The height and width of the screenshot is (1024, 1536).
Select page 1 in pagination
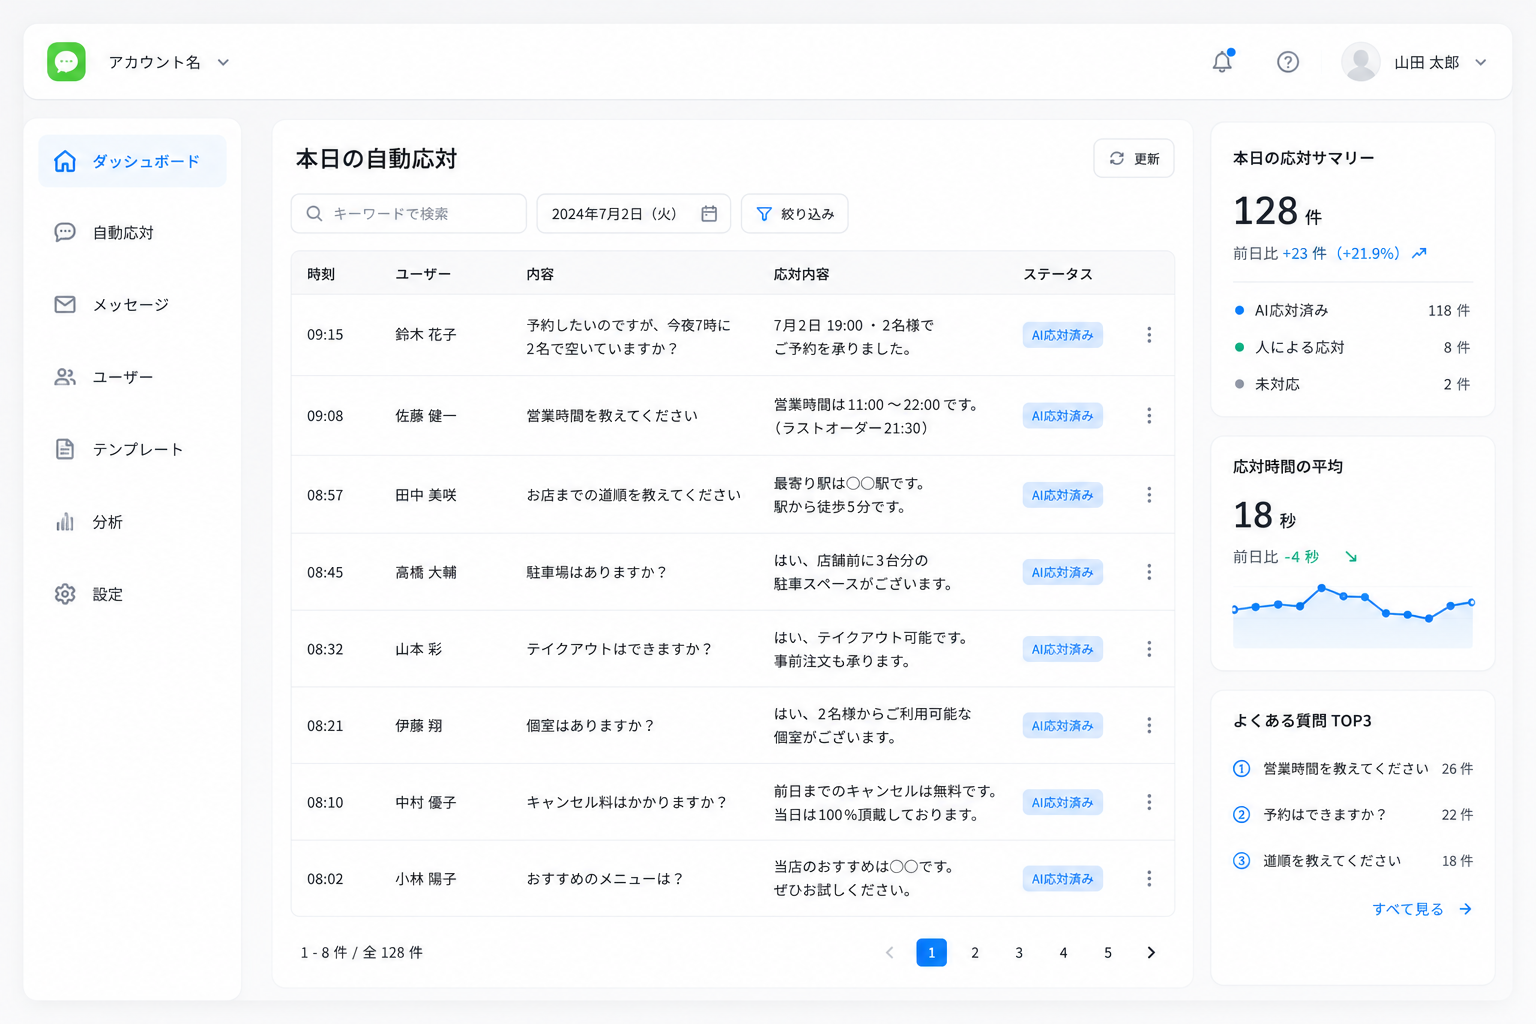(931, 953)
